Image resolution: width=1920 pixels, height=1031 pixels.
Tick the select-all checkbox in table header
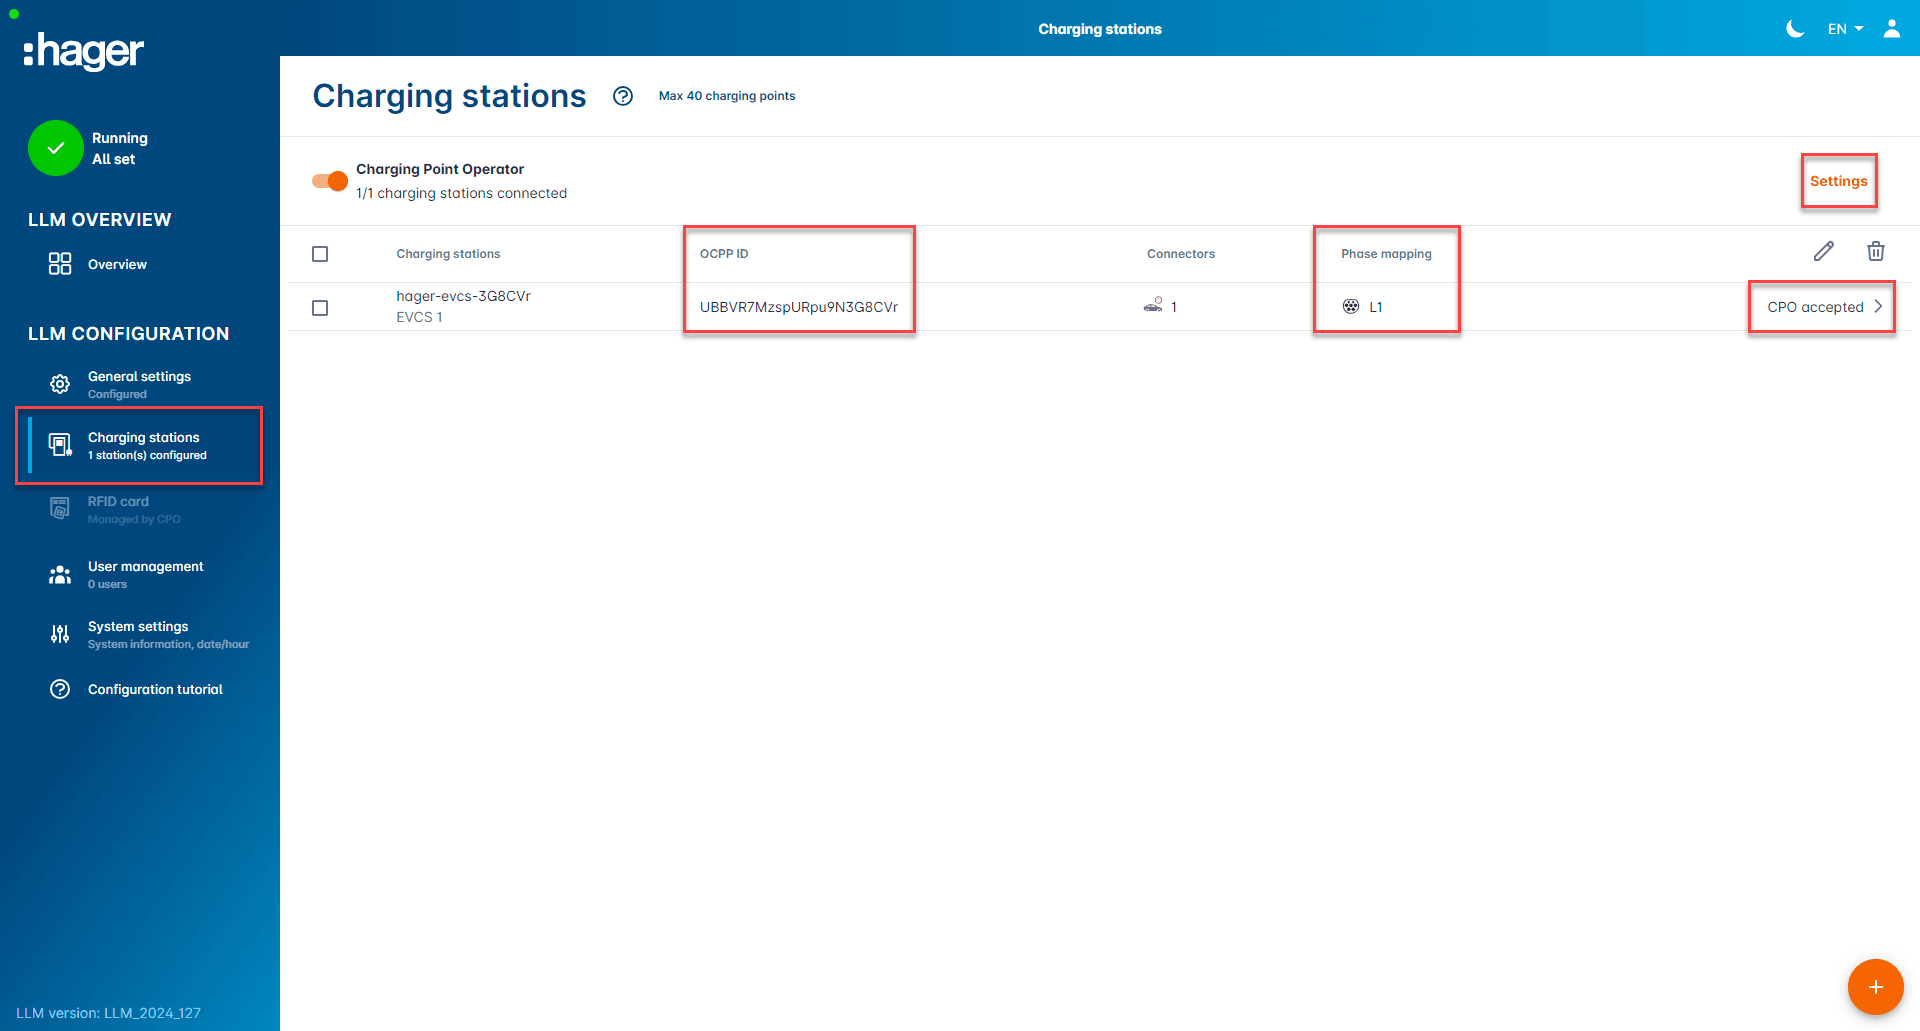(x=320, y=254)
